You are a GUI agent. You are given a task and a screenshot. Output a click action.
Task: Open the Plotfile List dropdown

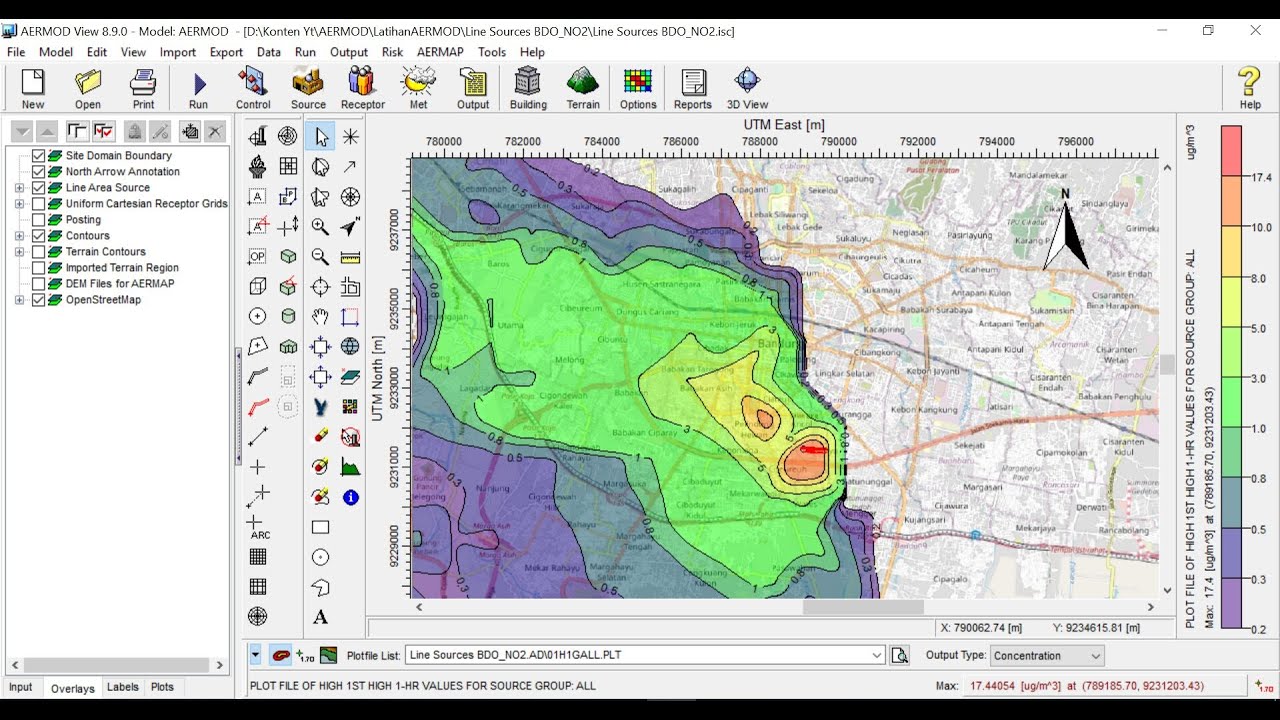point(877,656)
